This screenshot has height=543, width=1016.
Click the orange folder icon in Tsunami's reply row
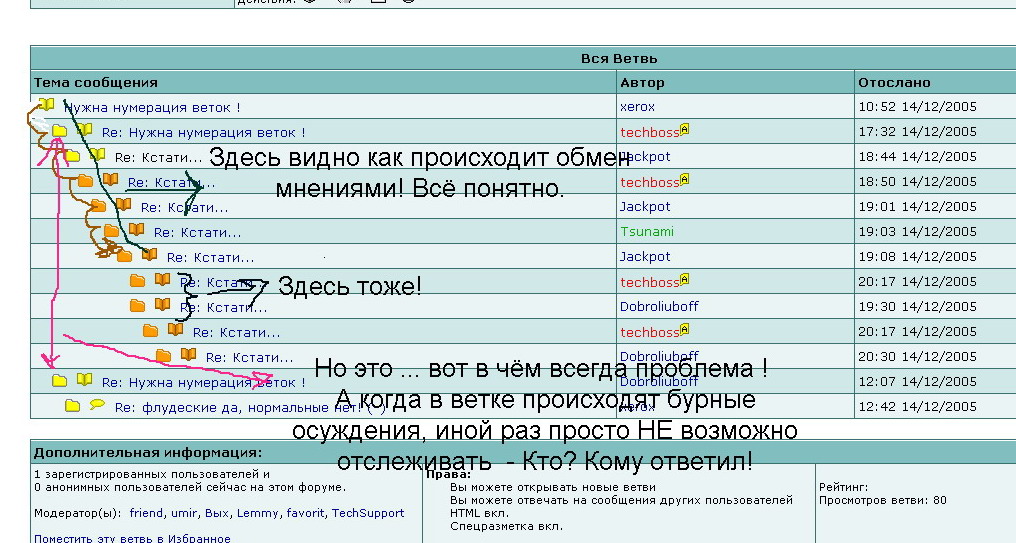[x=112, y=231]
